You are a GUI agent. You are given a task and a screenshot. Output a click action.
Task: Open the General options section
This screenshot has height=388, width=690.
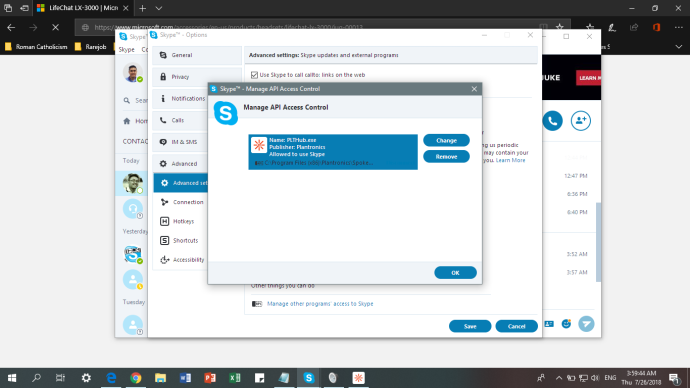coord(197,55)
